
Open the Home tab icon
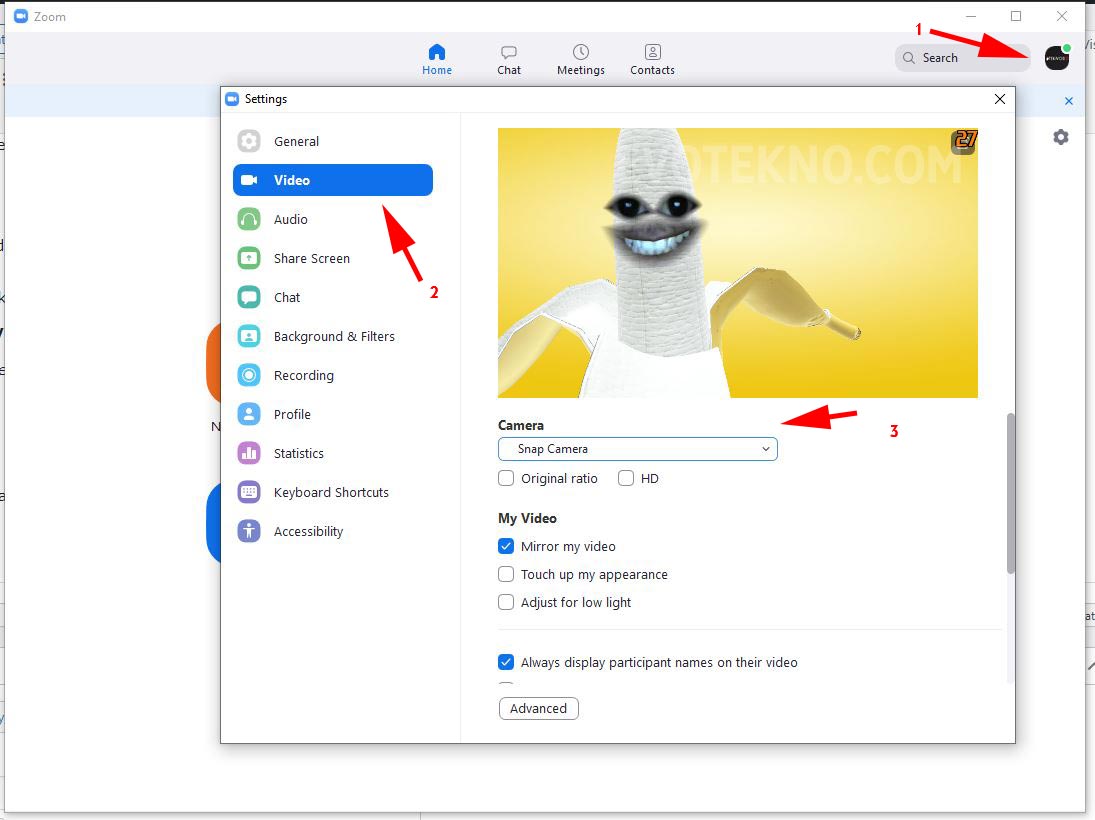436,52
